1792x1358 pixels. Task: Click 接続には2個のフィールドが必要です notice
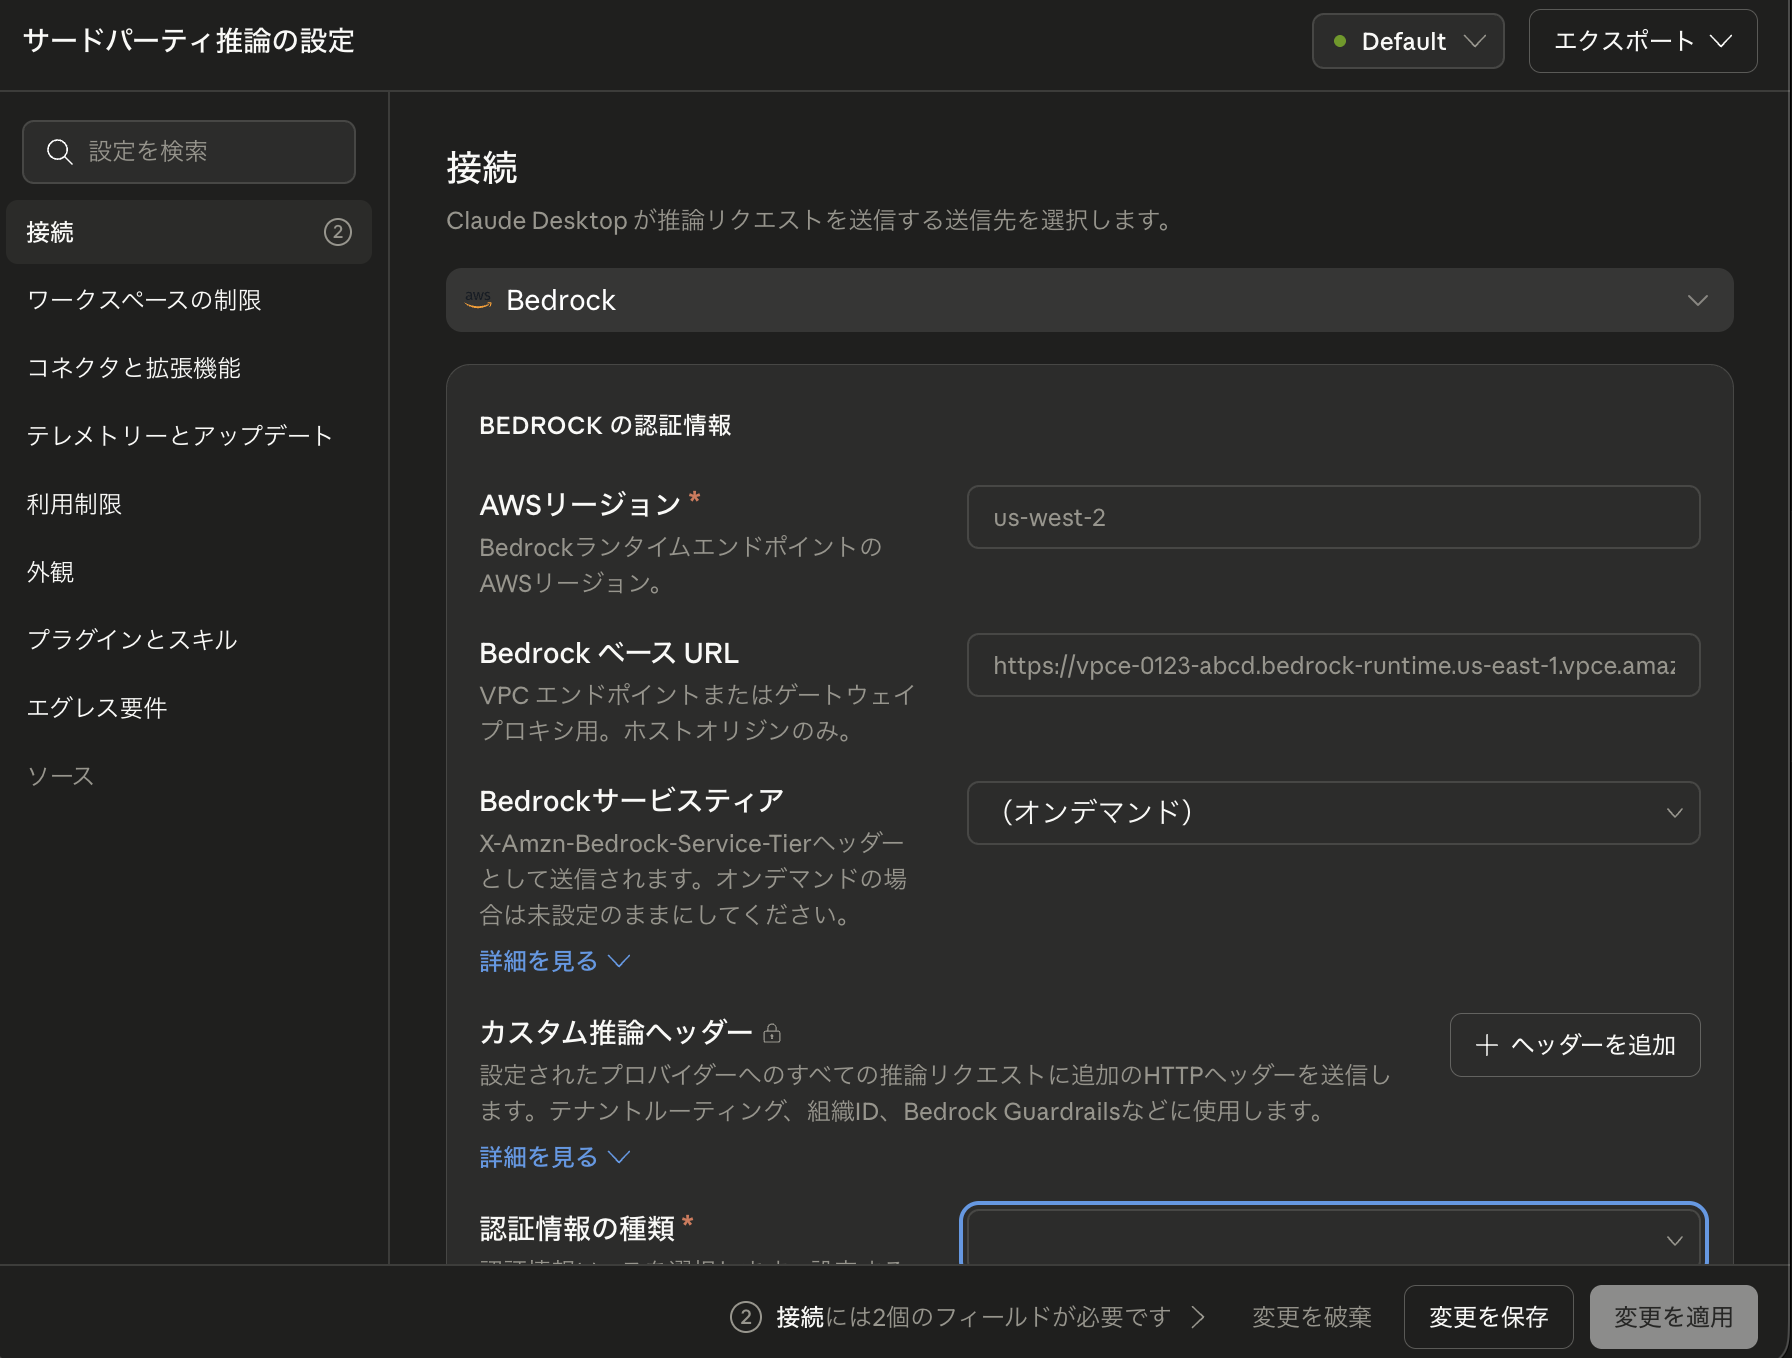968,1317
